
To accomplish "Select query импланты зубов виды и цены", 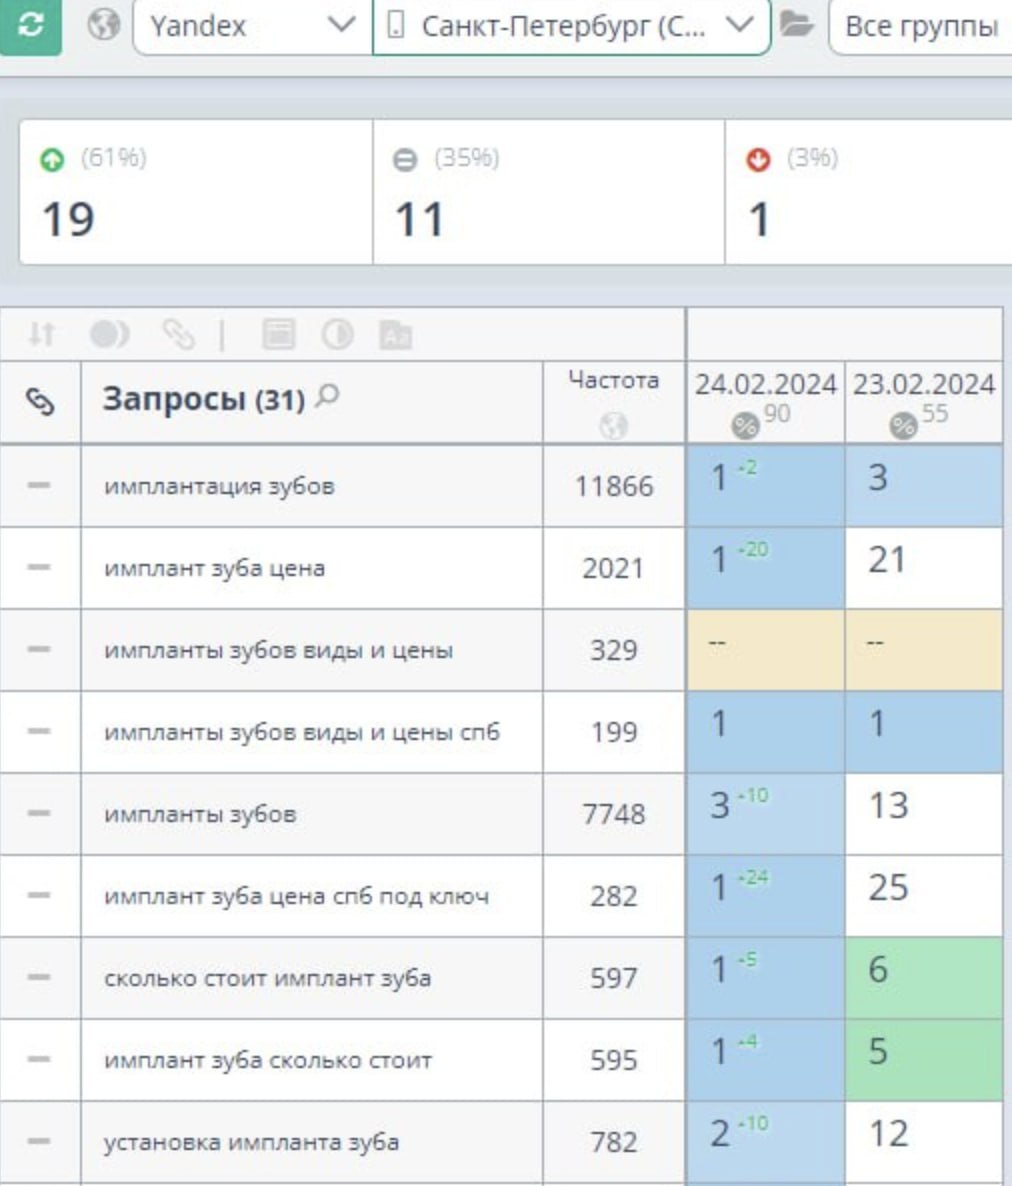I will point(278,650).
